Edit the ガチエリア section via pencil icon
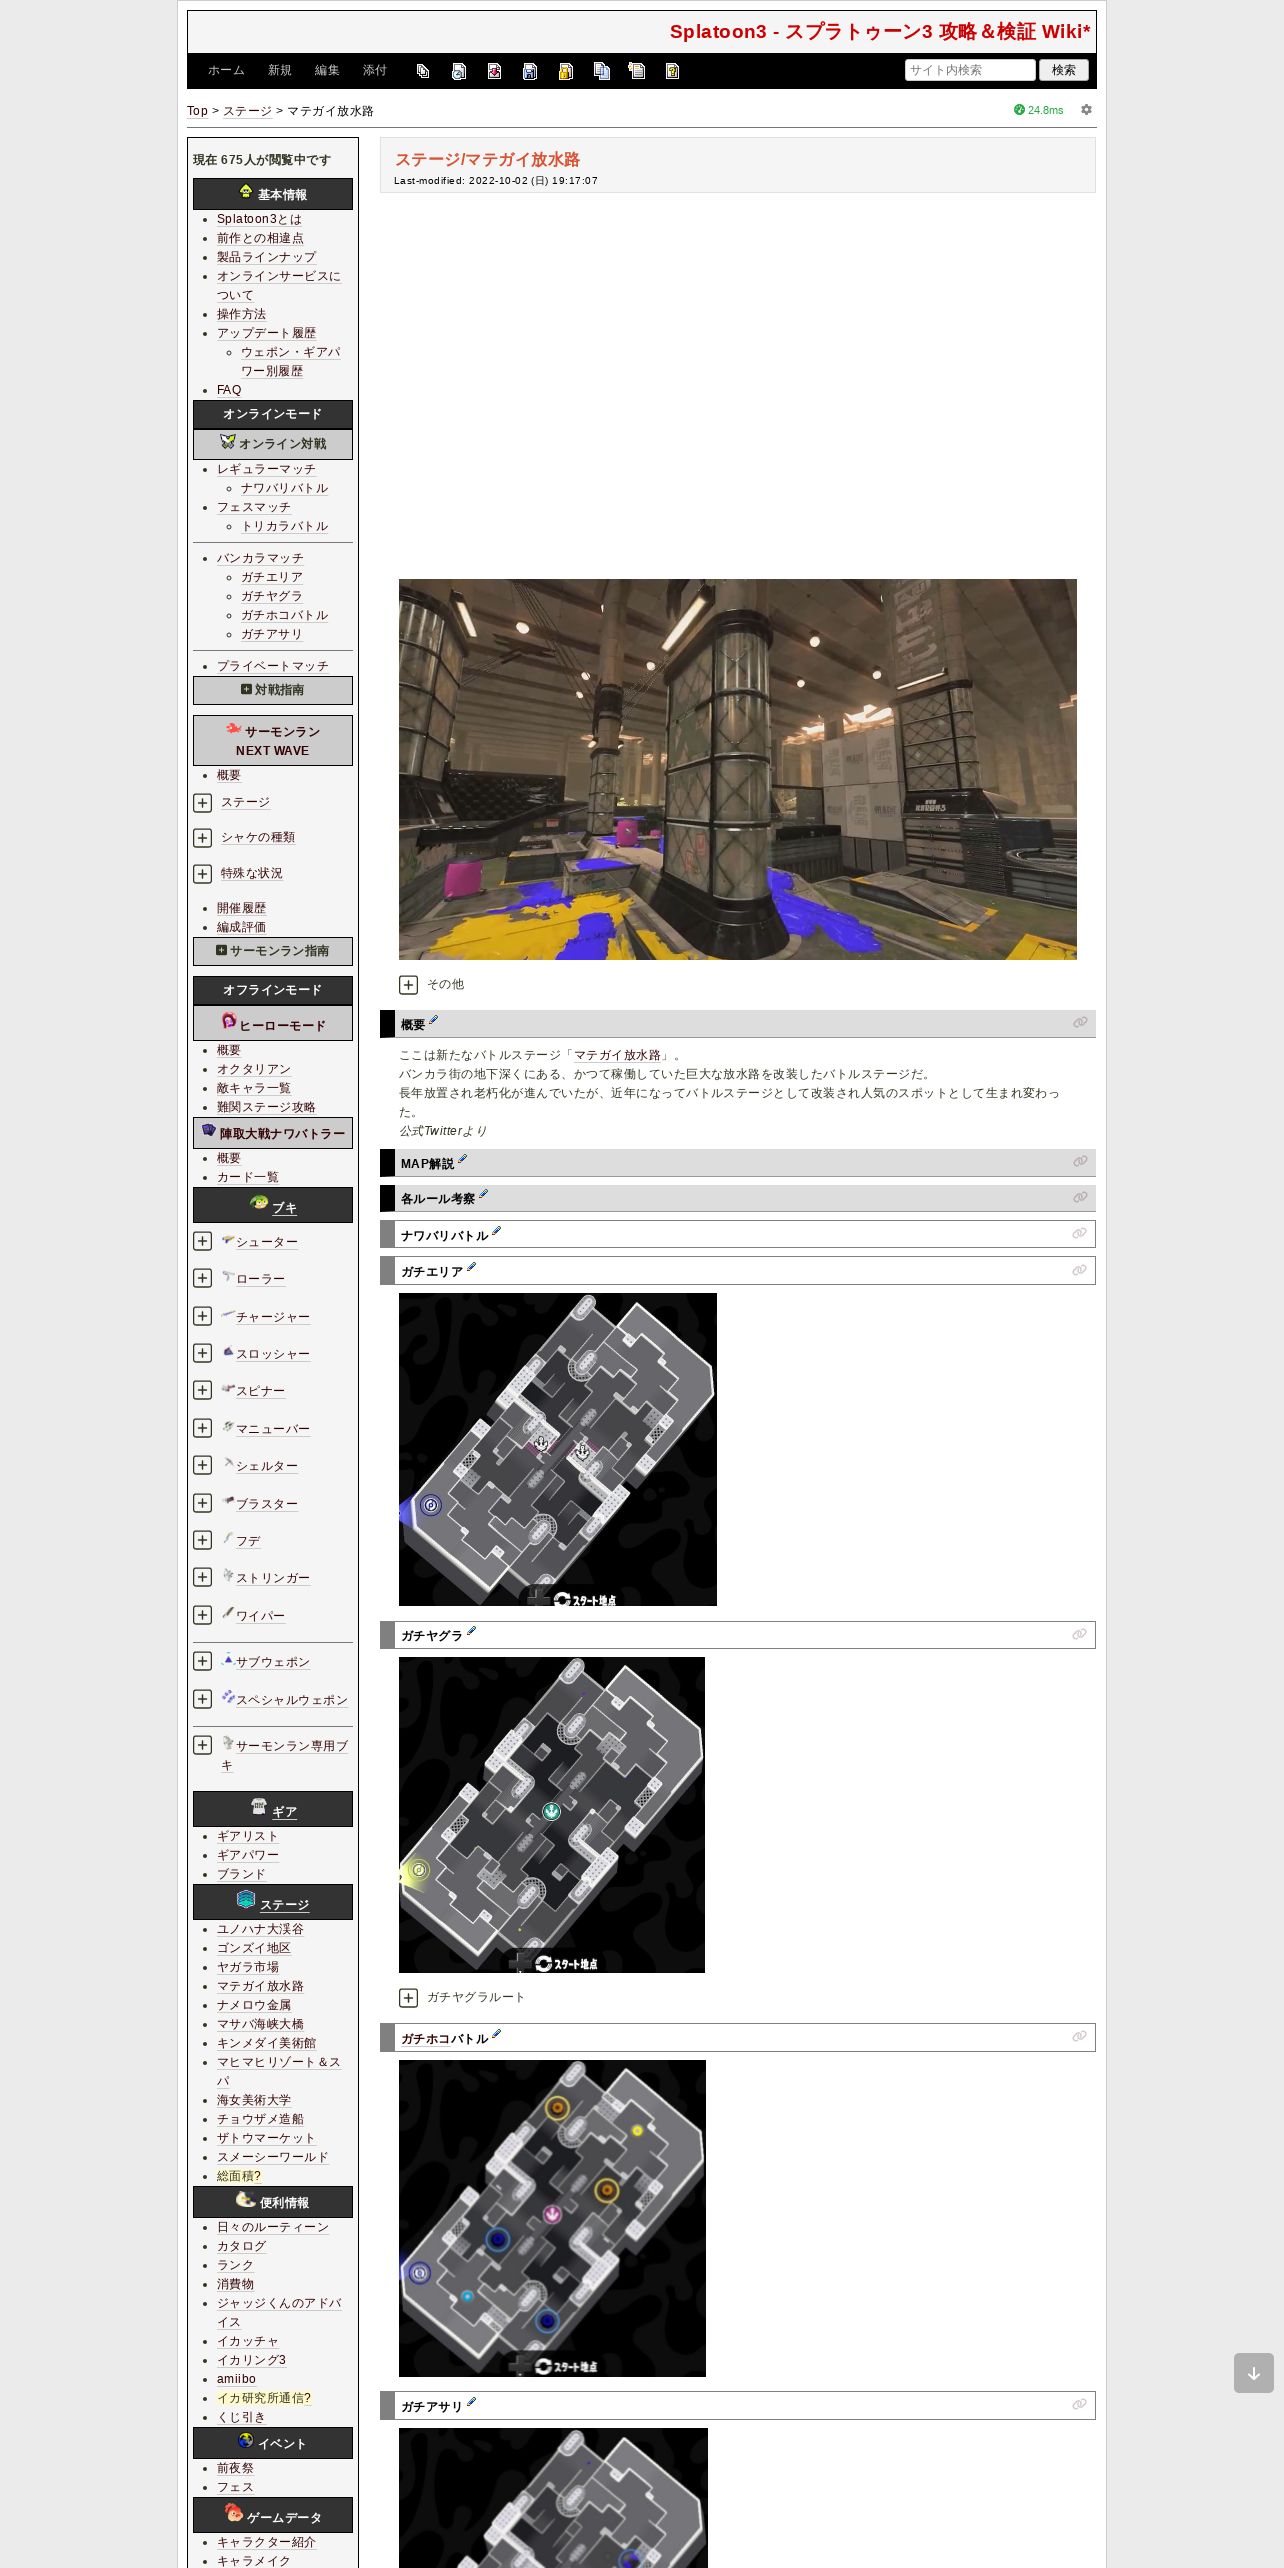Screen dimensions: 1284x2568 (471, 1268)
